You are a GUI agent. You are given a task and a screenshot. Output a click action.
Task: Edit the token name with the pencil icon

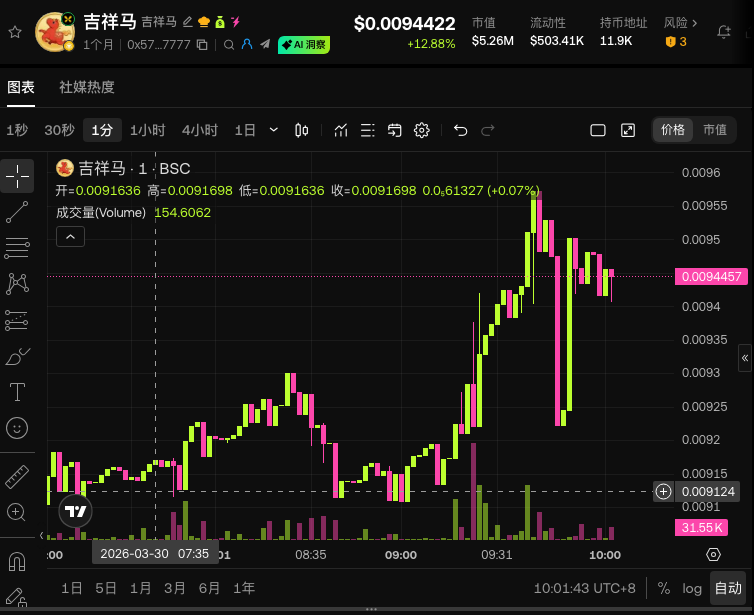point(188,22)
